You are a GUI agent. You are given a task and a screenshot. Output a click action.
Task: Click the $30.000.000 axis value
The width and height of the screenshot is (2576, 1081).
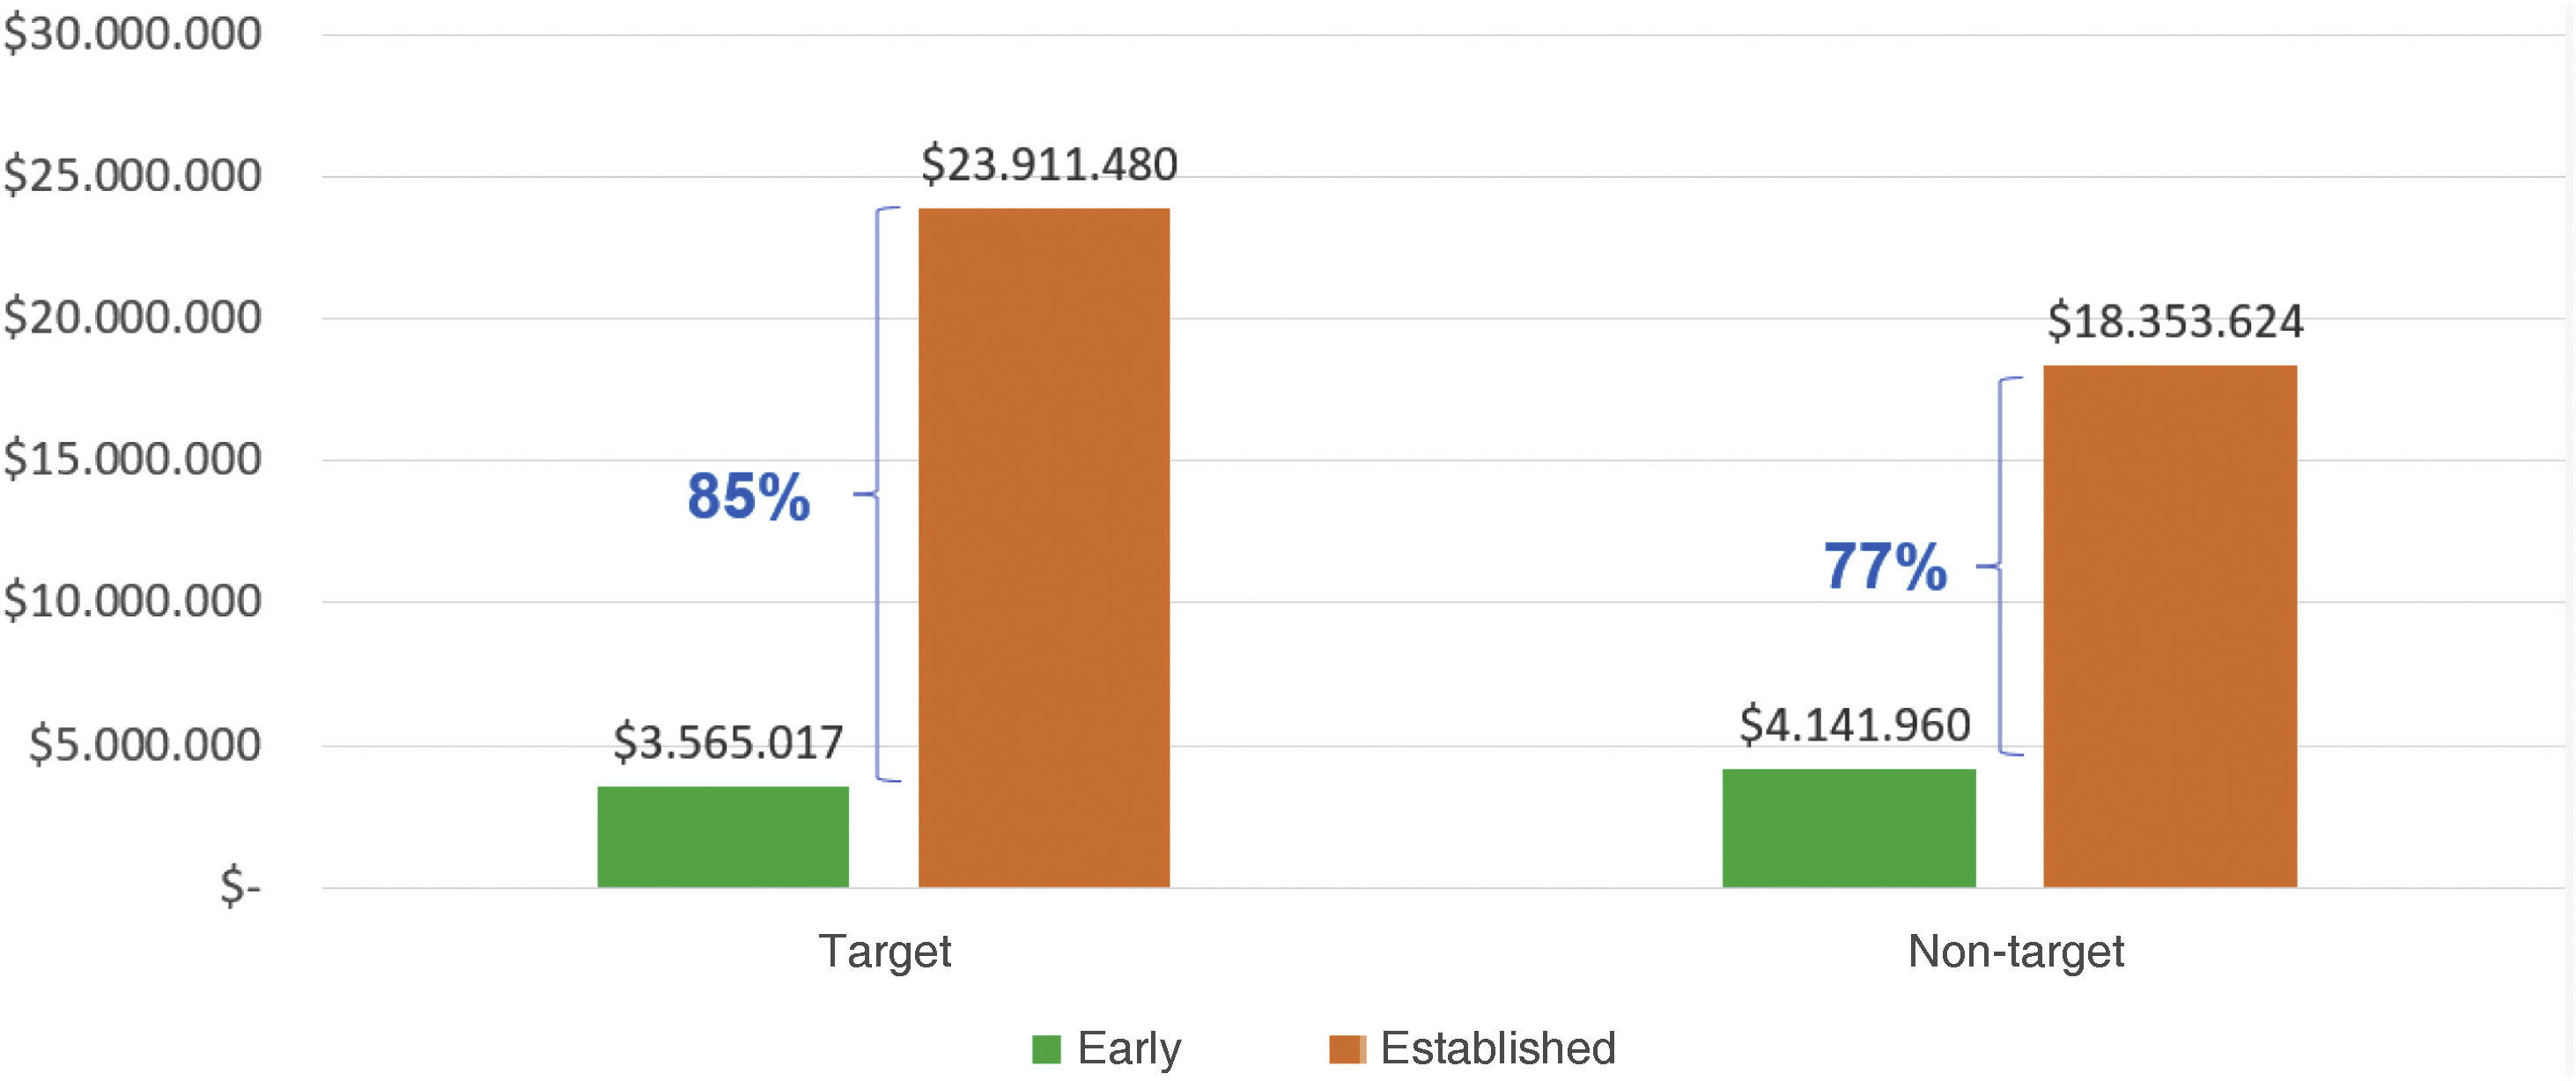click(x=133, y=34)
